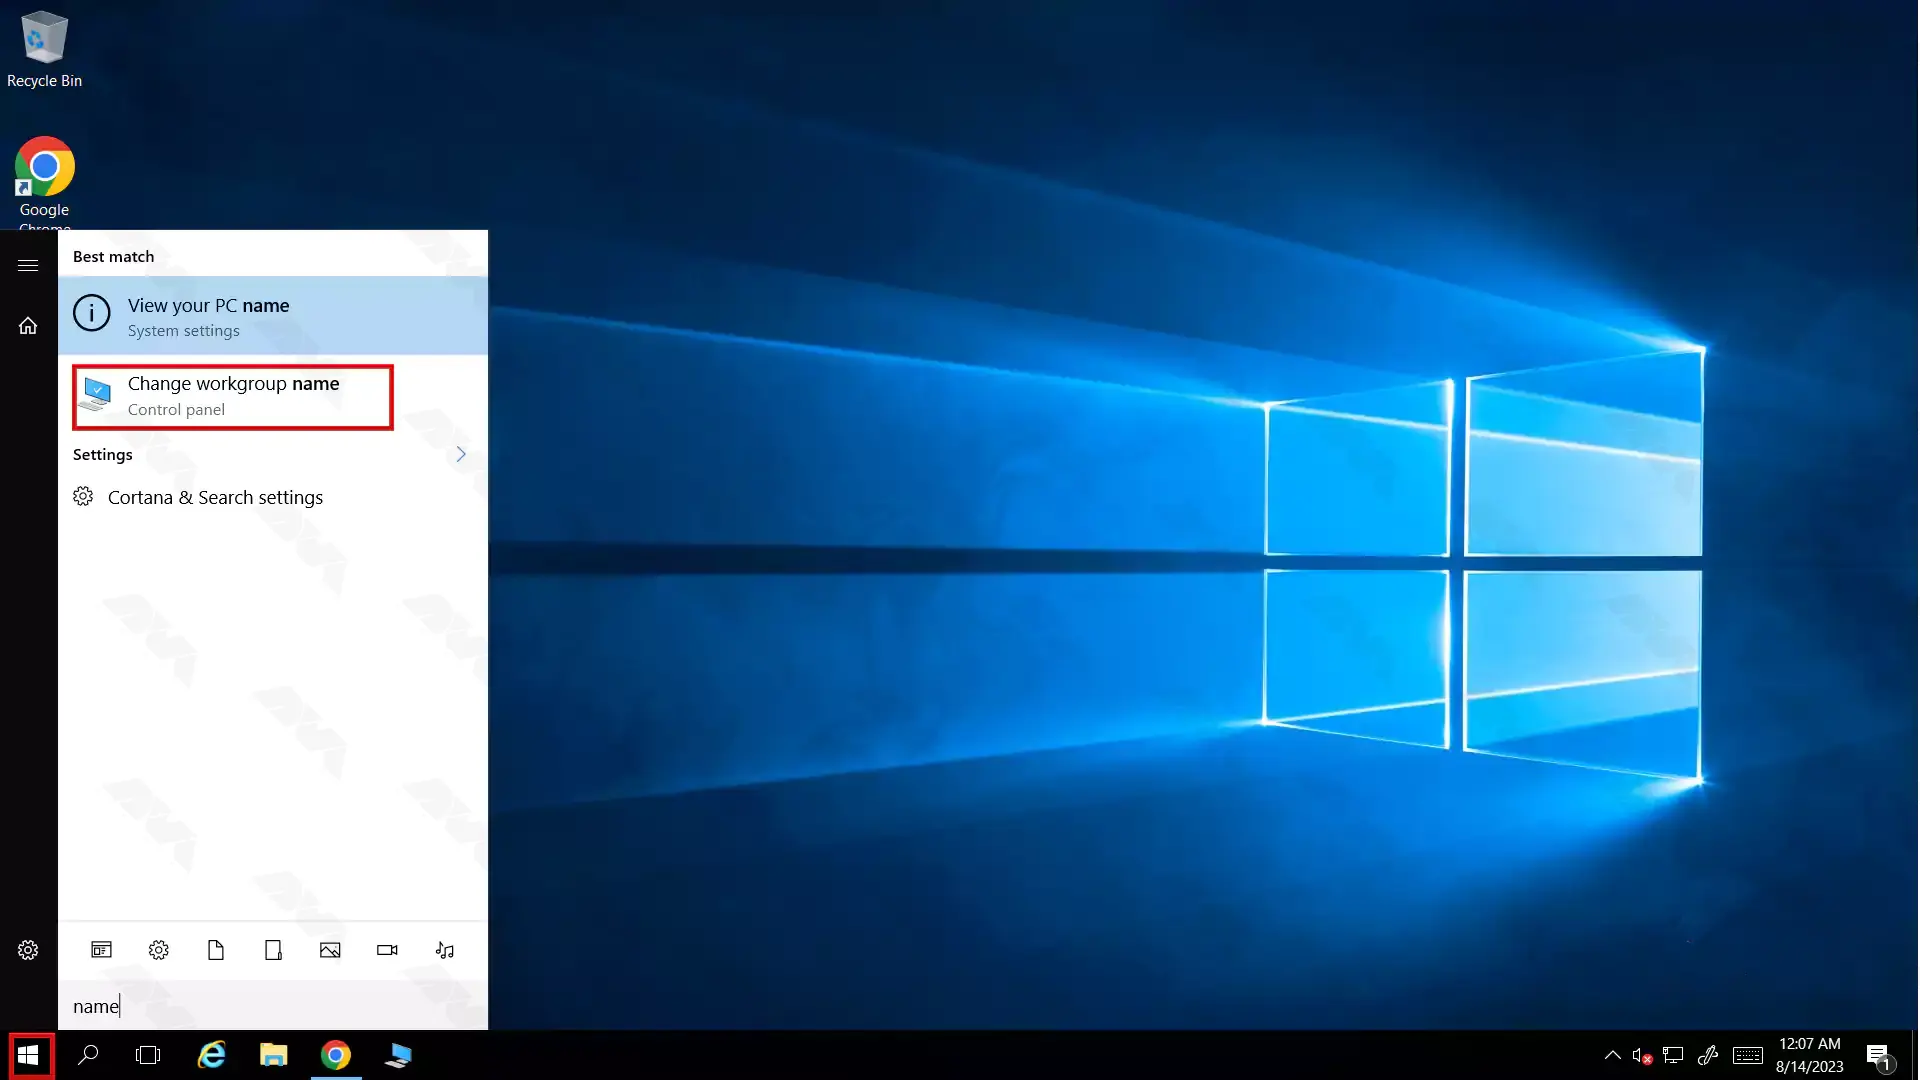The height and width of the screenshot is (1080, 1920).
Task: Click Cortana & Search settings
Action: (215, 497)
